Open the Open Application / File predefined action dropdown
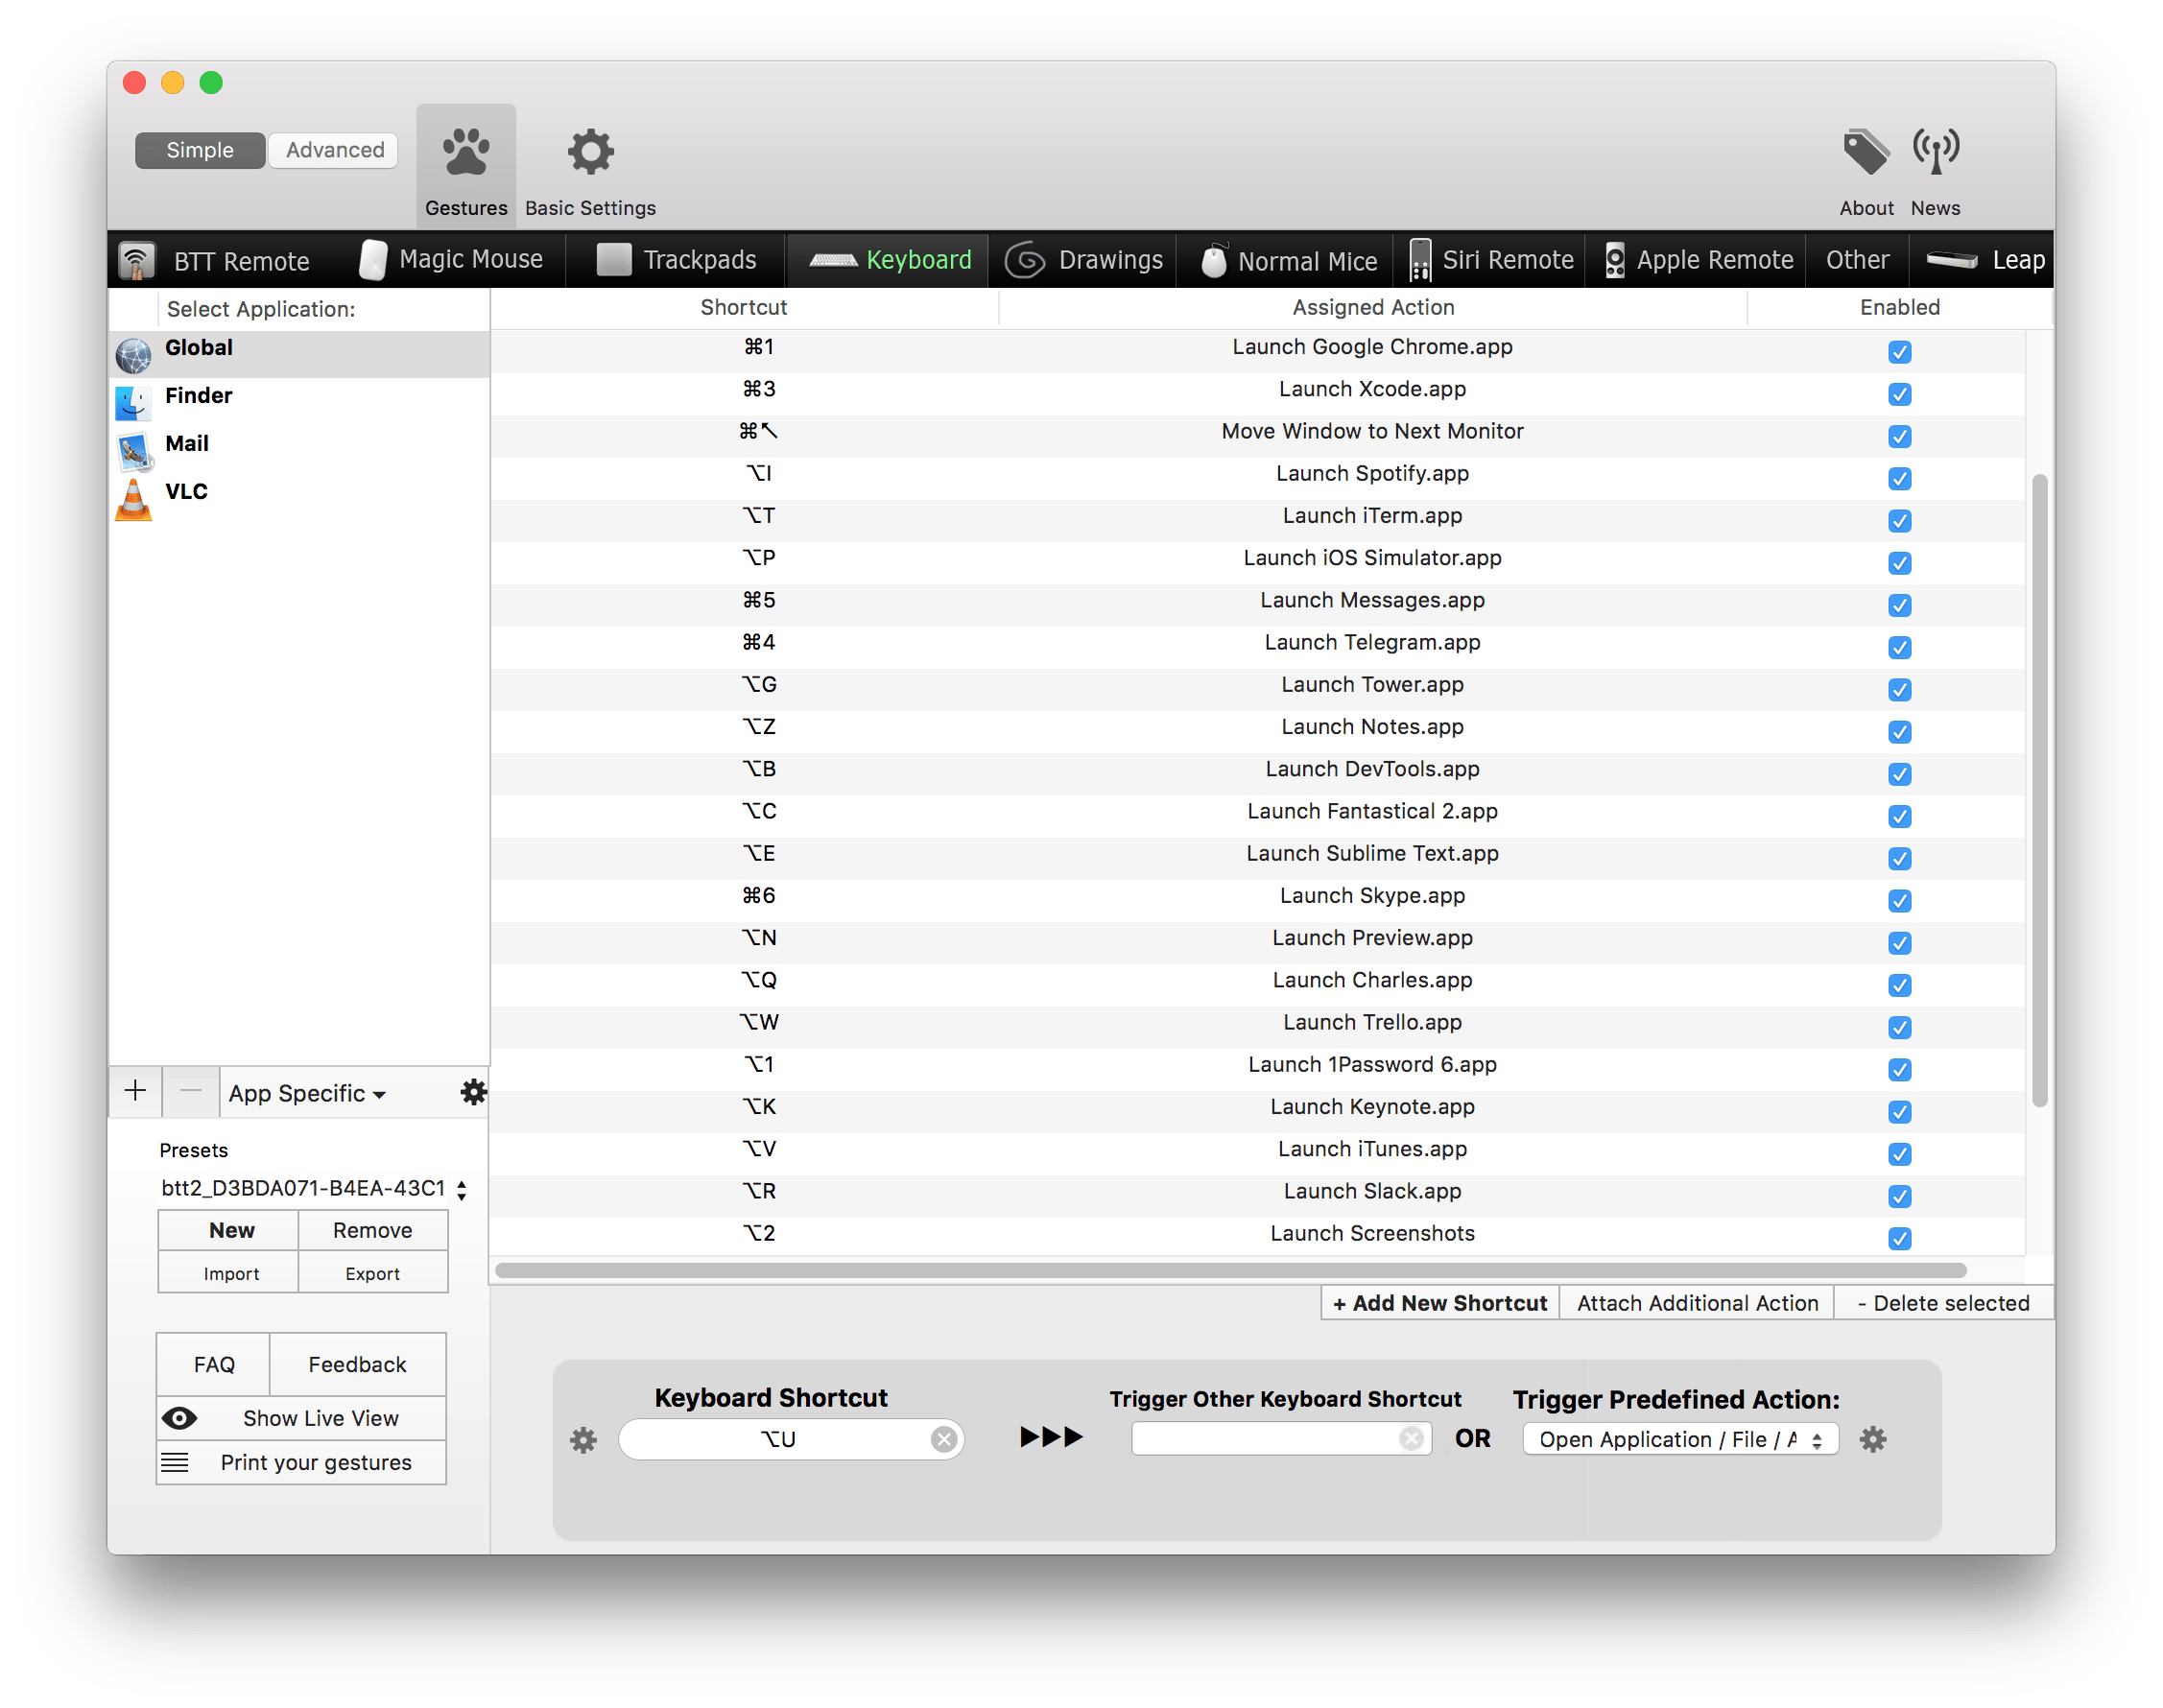Screen dimensions: 2163x1708 click(1680, 1439)
